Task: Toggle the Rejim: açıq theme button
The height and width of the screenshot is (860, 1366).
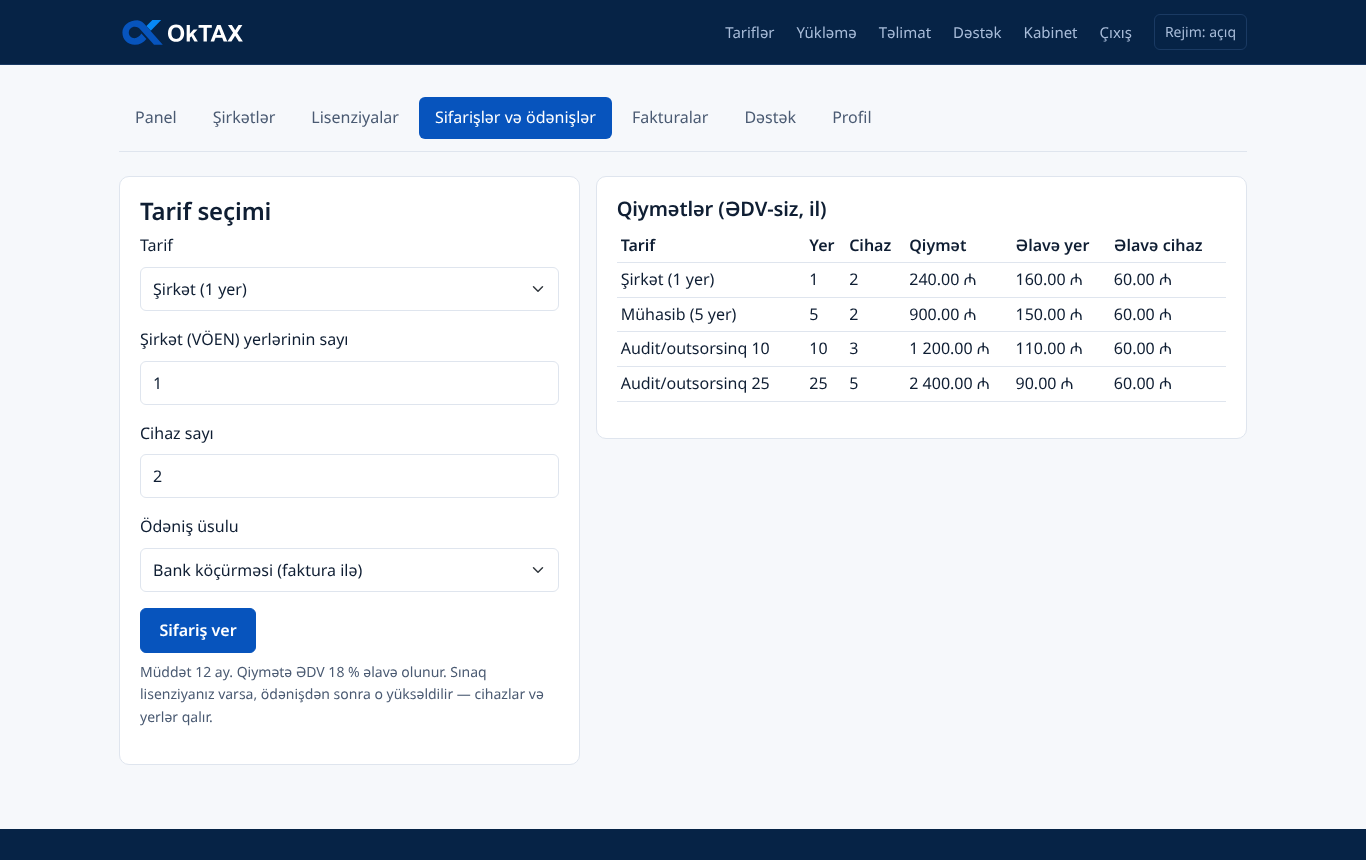Action: (1200, 32)
